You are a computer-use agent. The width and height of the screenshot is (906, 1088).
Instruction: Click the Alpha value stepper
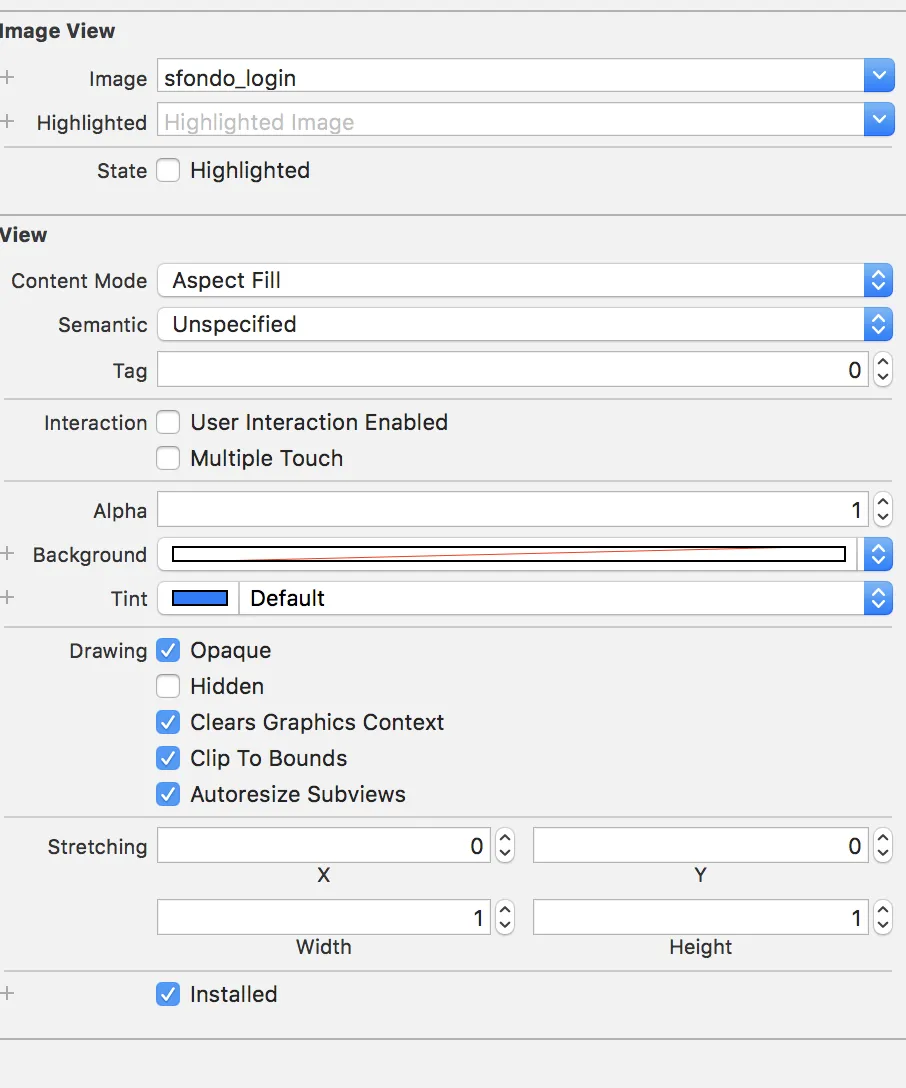(882, 510)
